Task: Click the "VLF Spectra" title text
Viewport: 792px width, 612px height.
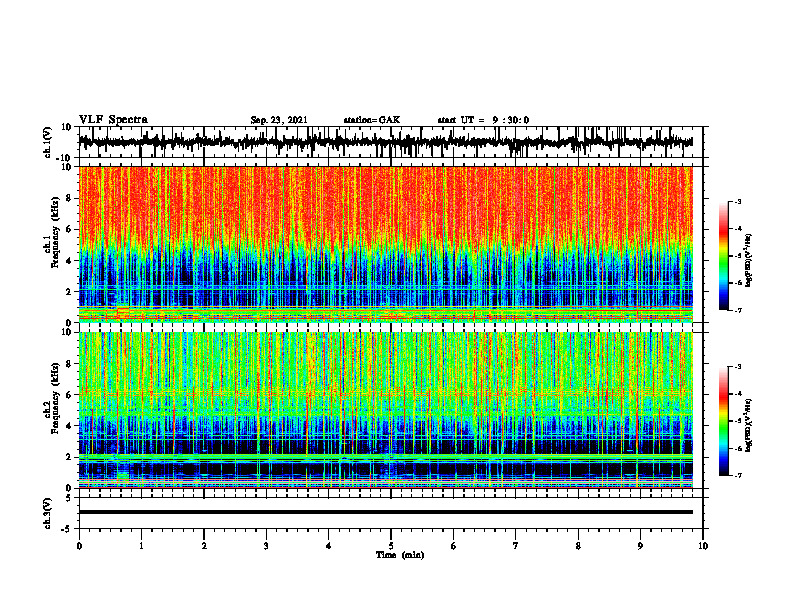Action: [114, 120]
